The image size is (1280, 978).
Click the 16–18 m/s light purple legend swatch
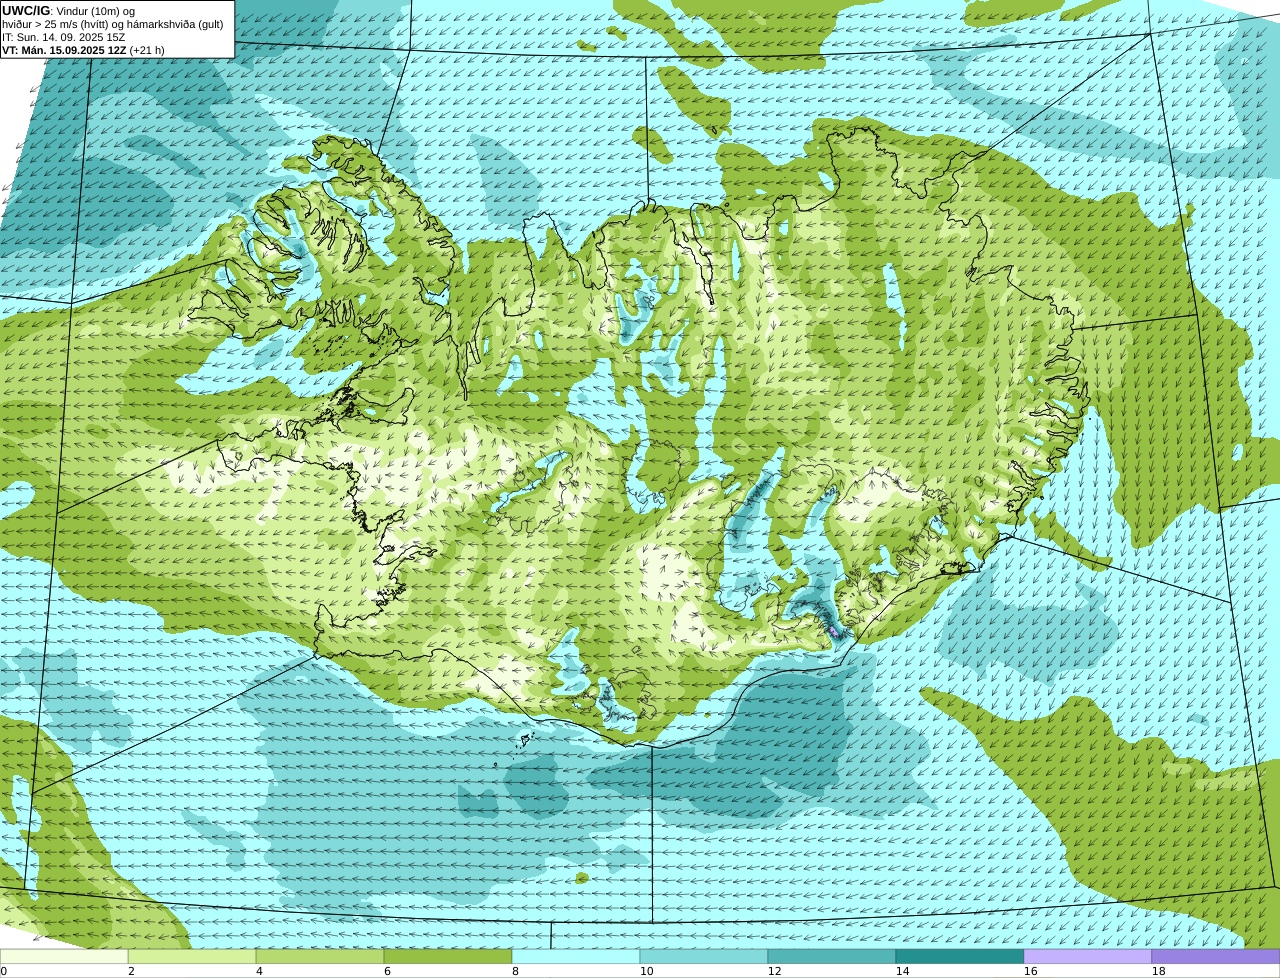tap(1088, 956)
